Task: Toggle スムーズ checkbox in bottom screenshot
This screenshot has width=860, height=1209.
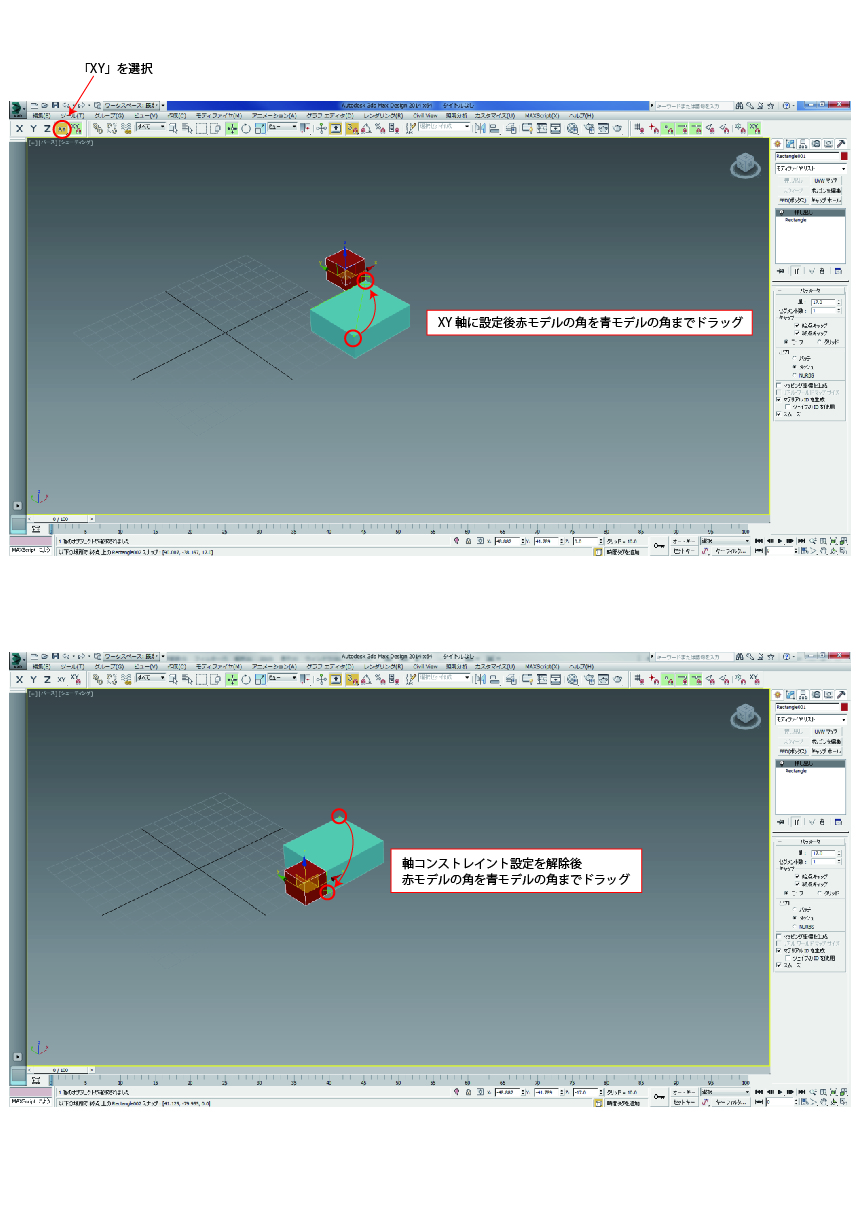Action: (x=779, y=966)
